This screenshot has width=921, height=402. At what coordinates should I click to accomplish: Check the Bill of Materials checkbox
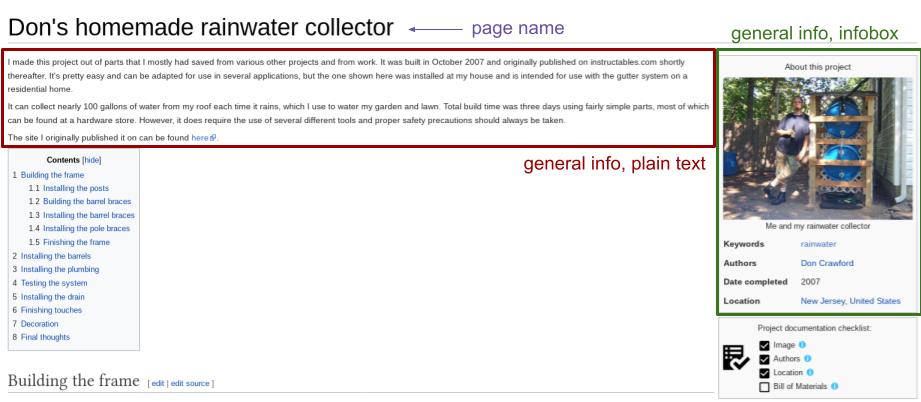tap(765, 387)
